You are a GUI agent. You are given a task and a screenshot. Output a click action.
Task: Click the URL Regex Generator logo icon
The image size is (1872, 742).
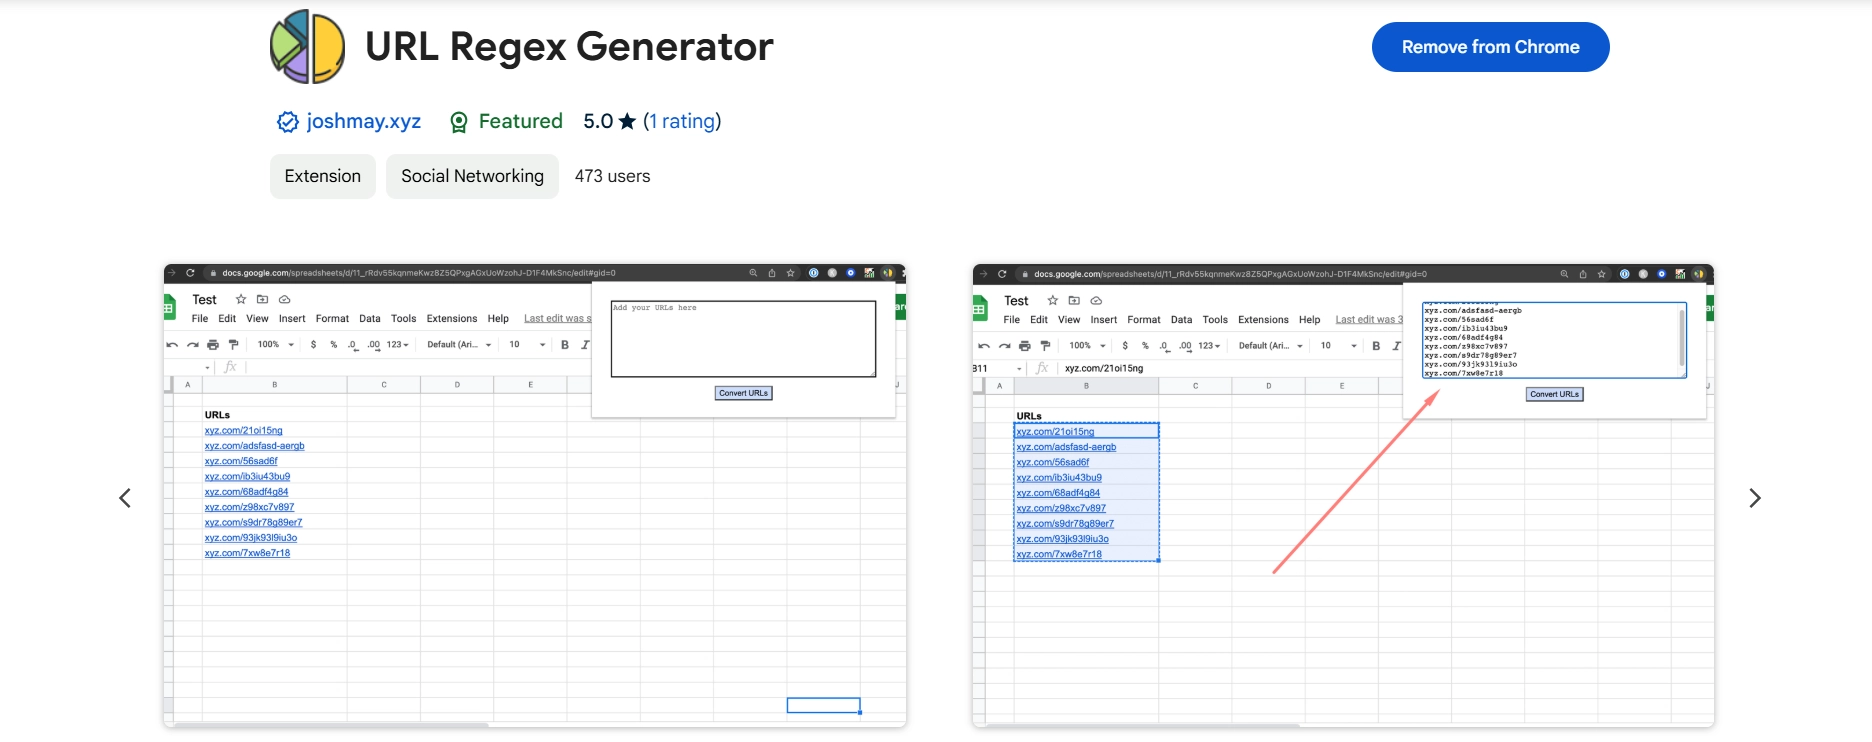308,47
